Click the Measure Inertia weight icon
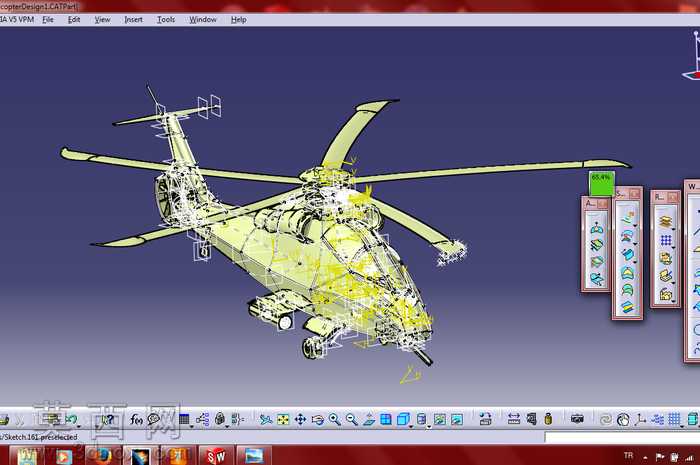The height and width of the screenshot is (465, 700). tap(548, 419)
